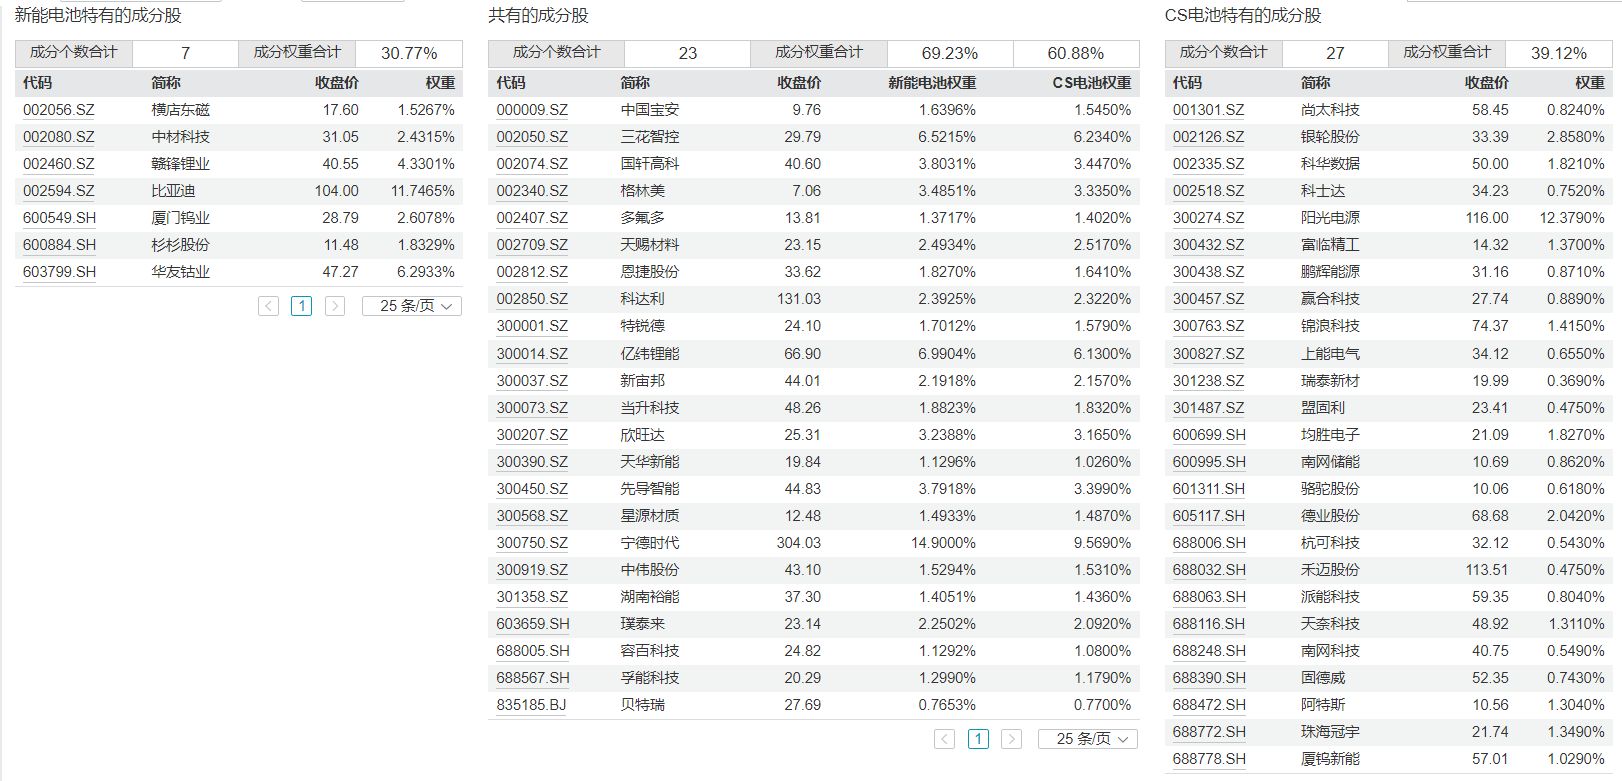Click 代码 header in 共有的成分股 table

pyautogui.click(x=511, y=83)
